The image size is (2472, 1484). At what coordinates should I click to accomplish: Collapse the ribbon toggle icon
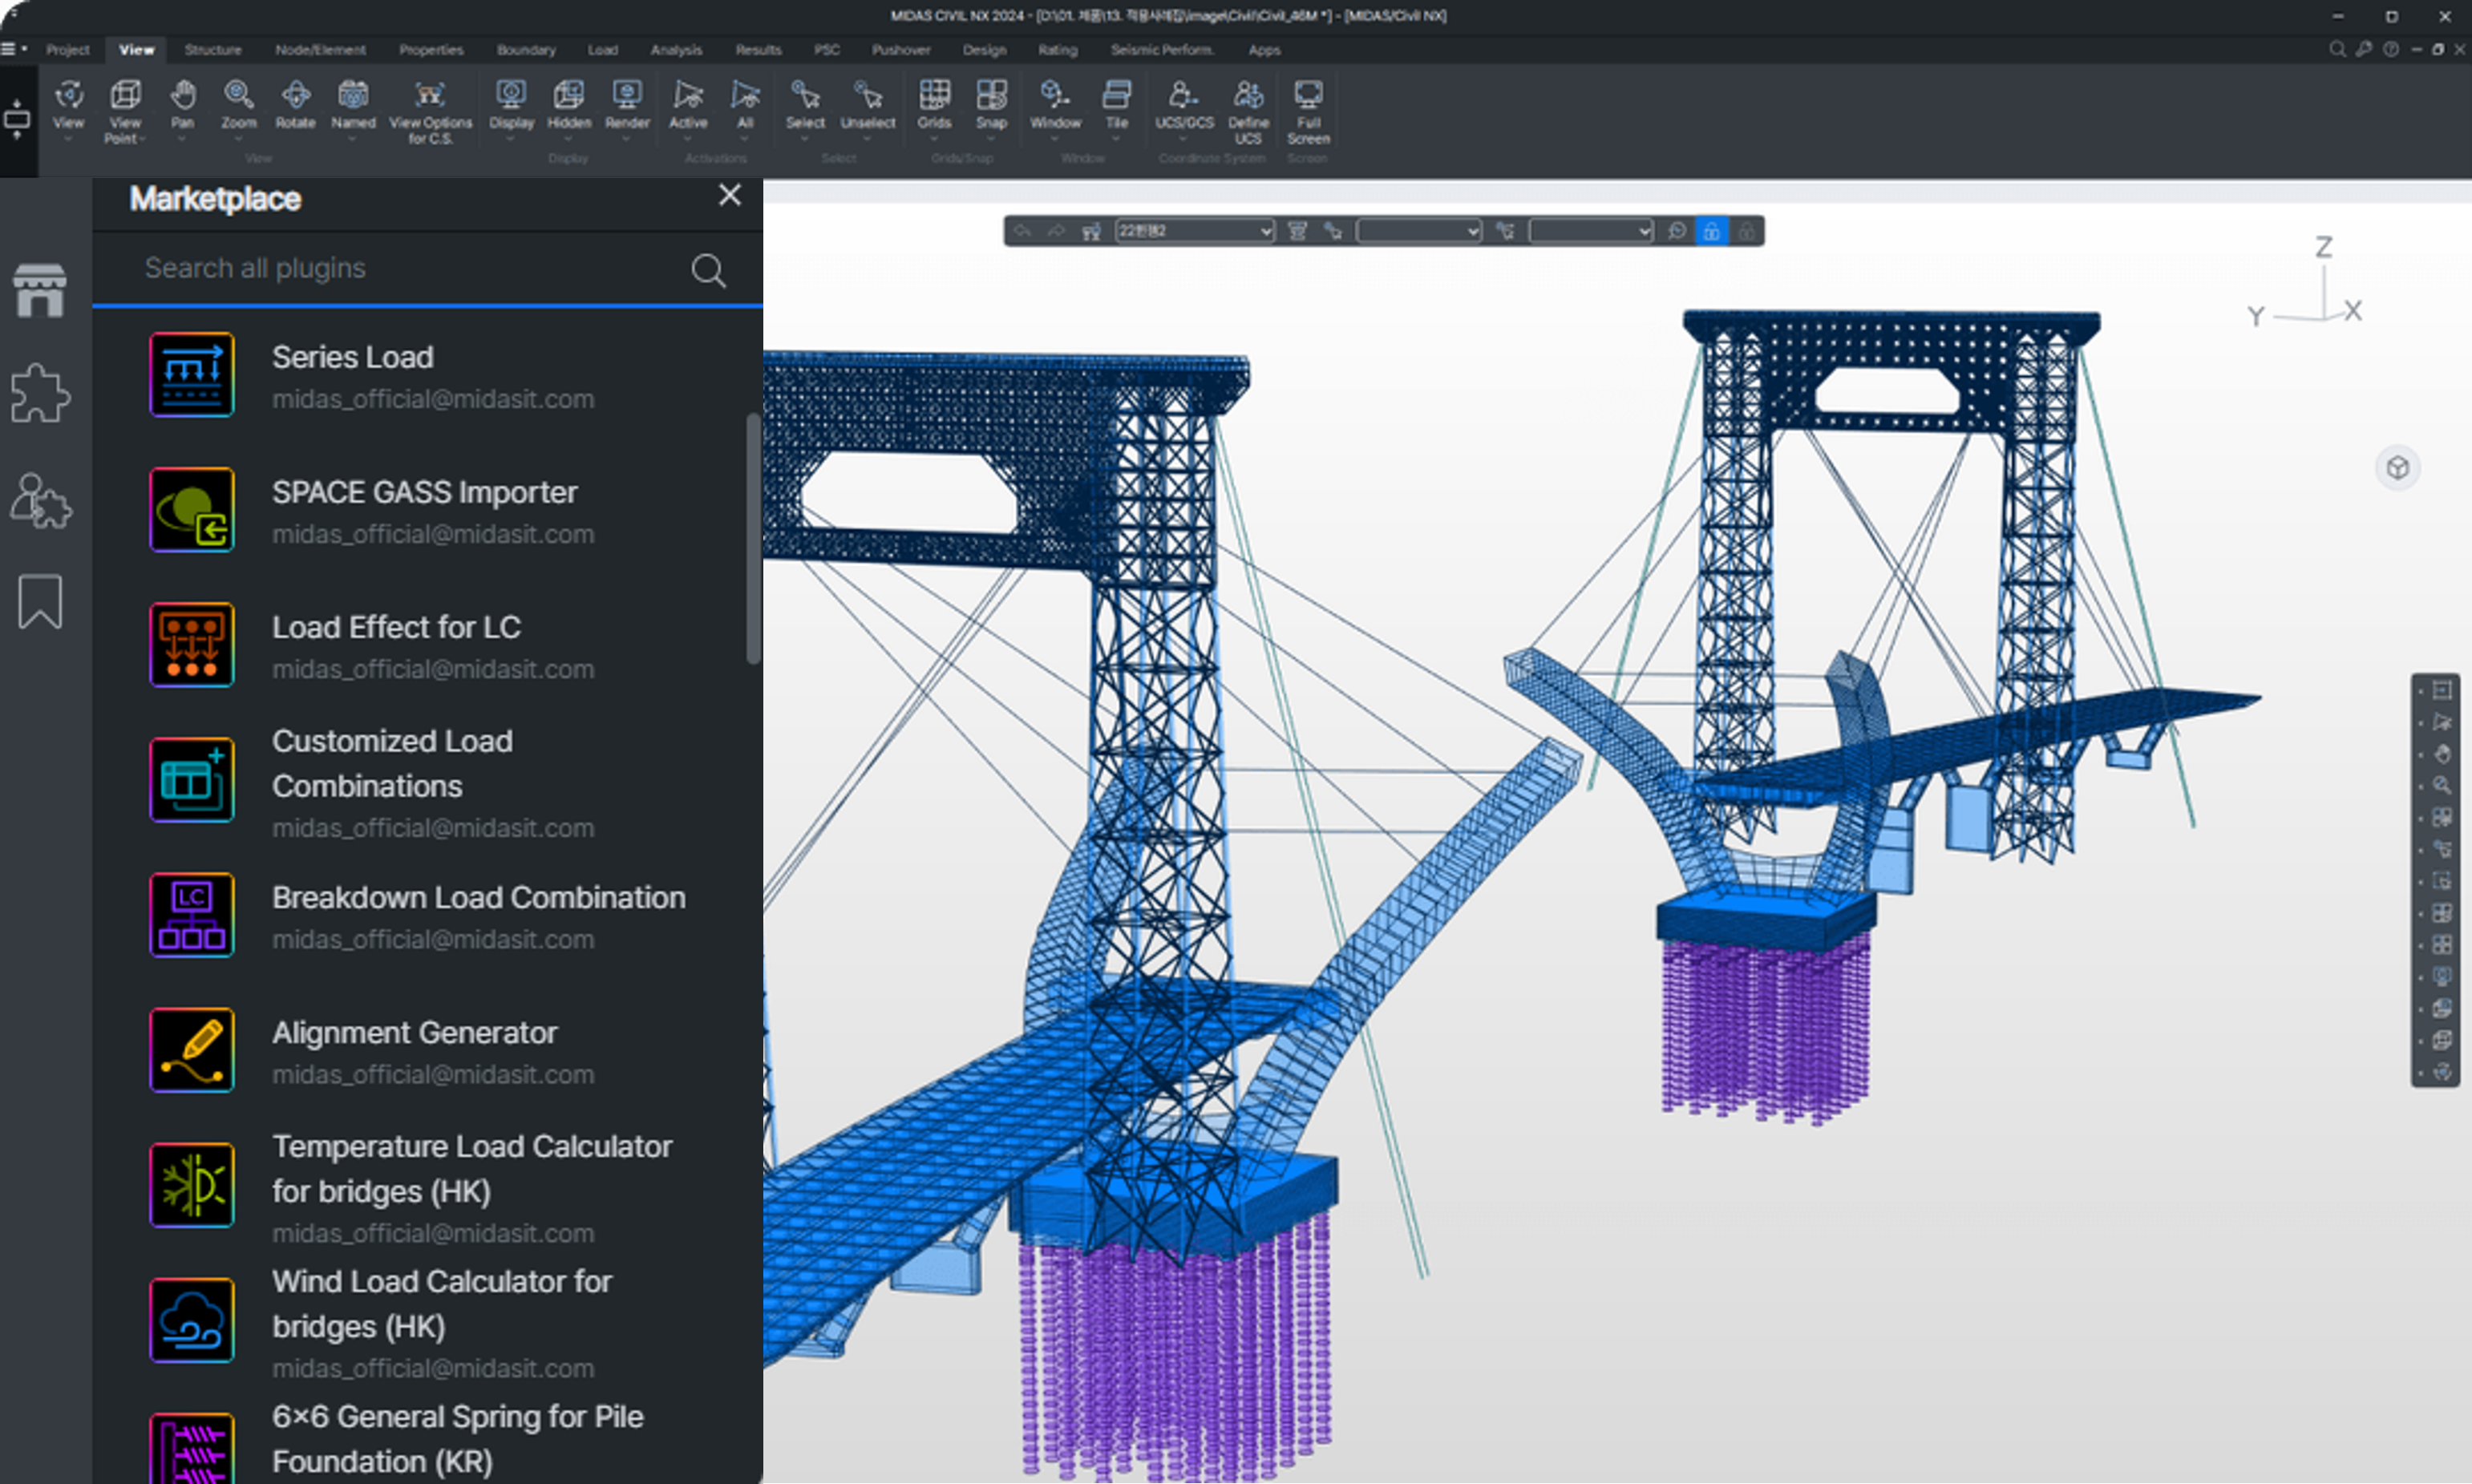[x=17, y=119]
